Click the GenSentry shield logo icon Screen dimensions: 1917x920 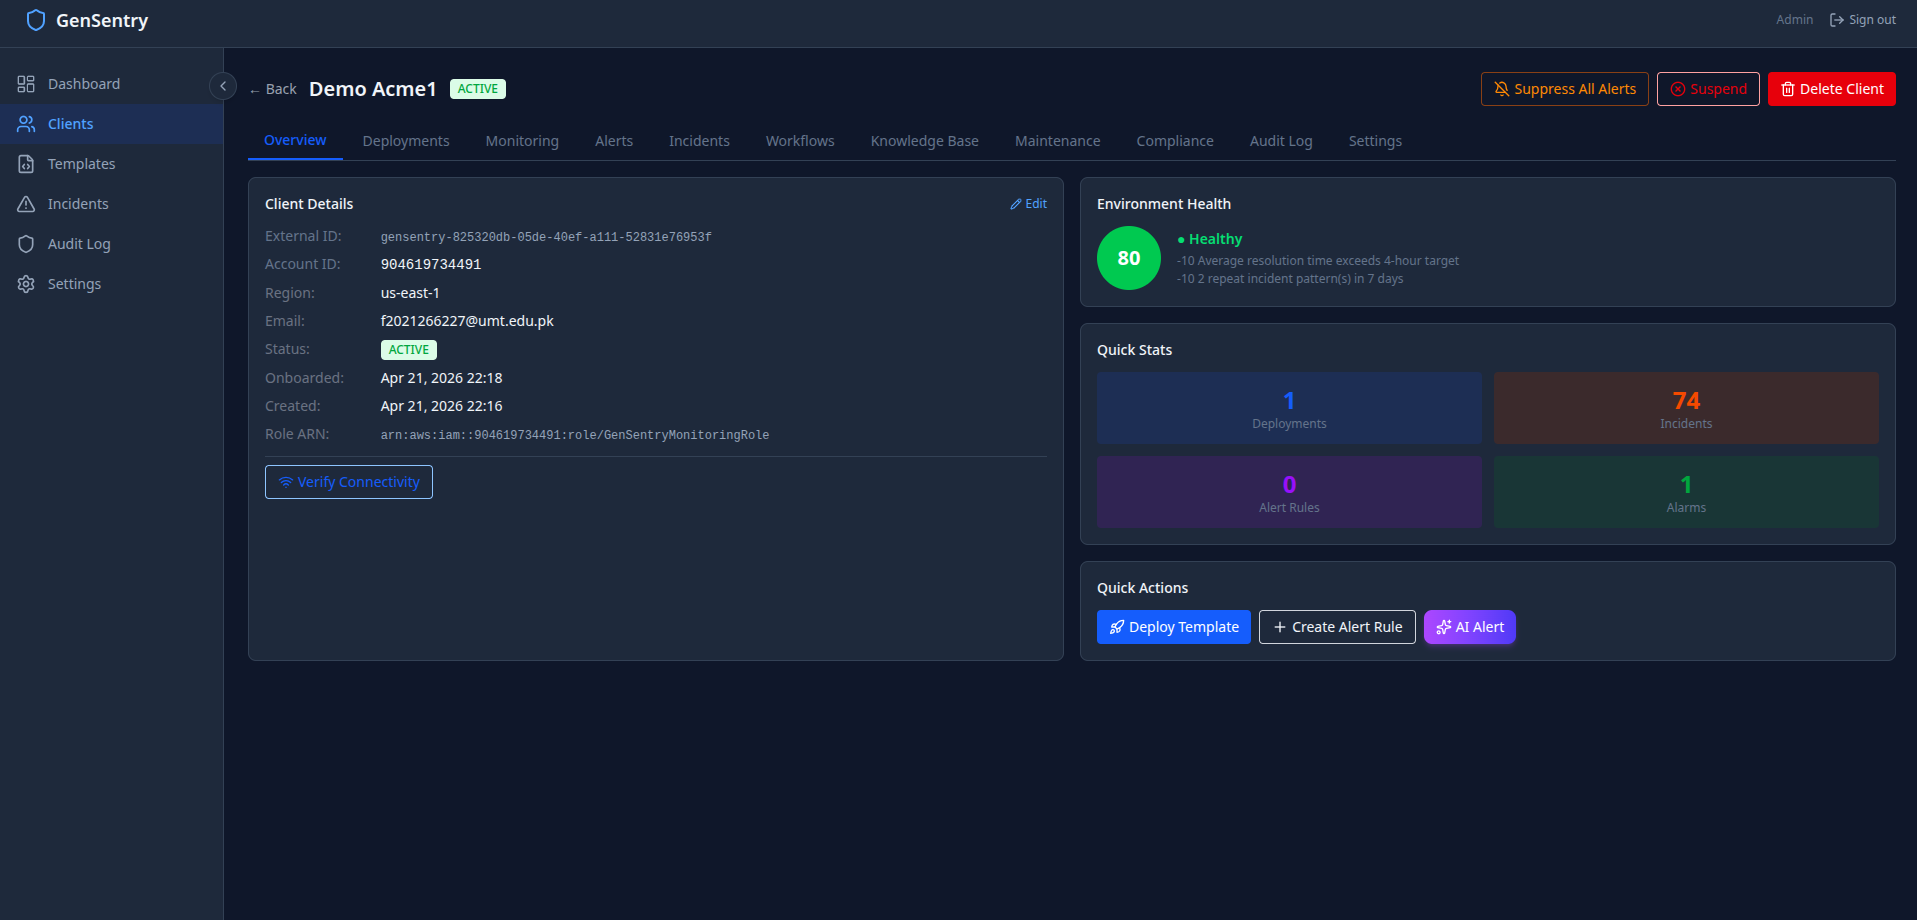click(x=36, y=20)
